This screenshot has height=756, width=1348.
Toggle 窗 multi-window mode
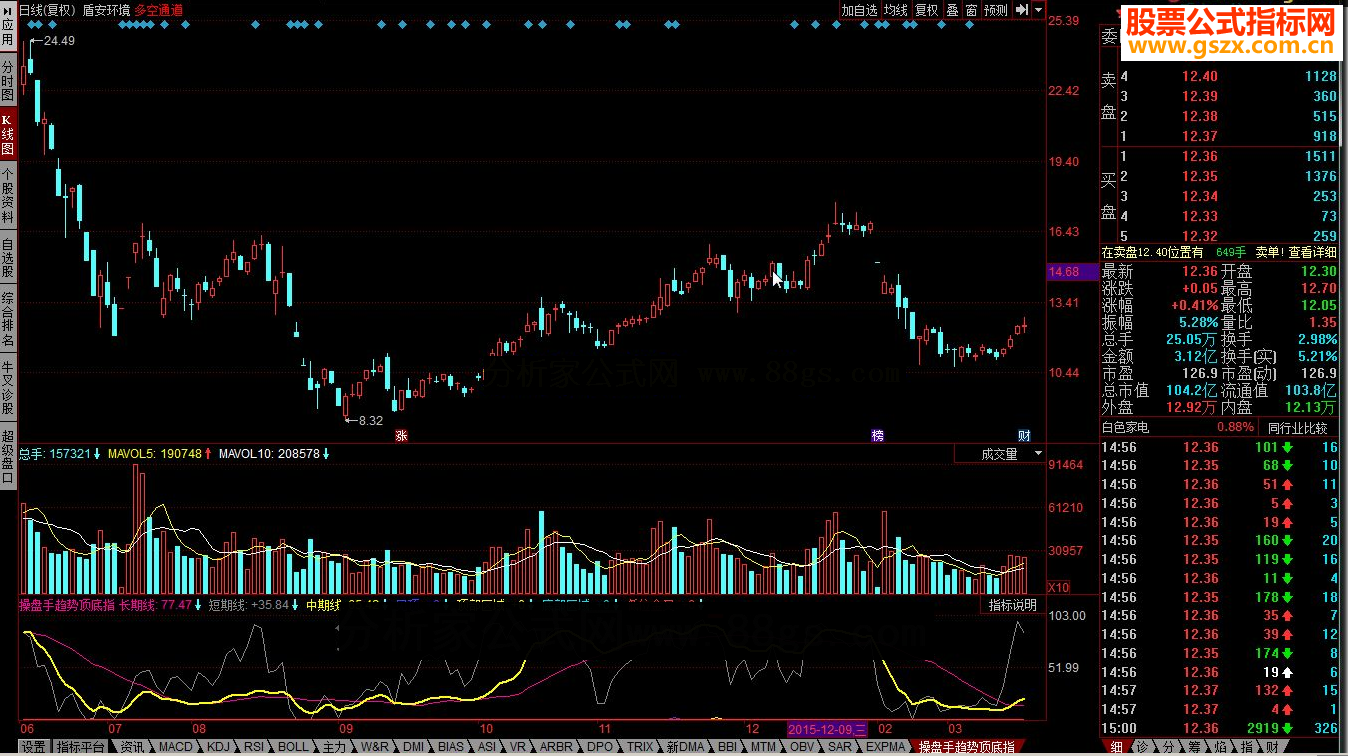coord(971,10)
